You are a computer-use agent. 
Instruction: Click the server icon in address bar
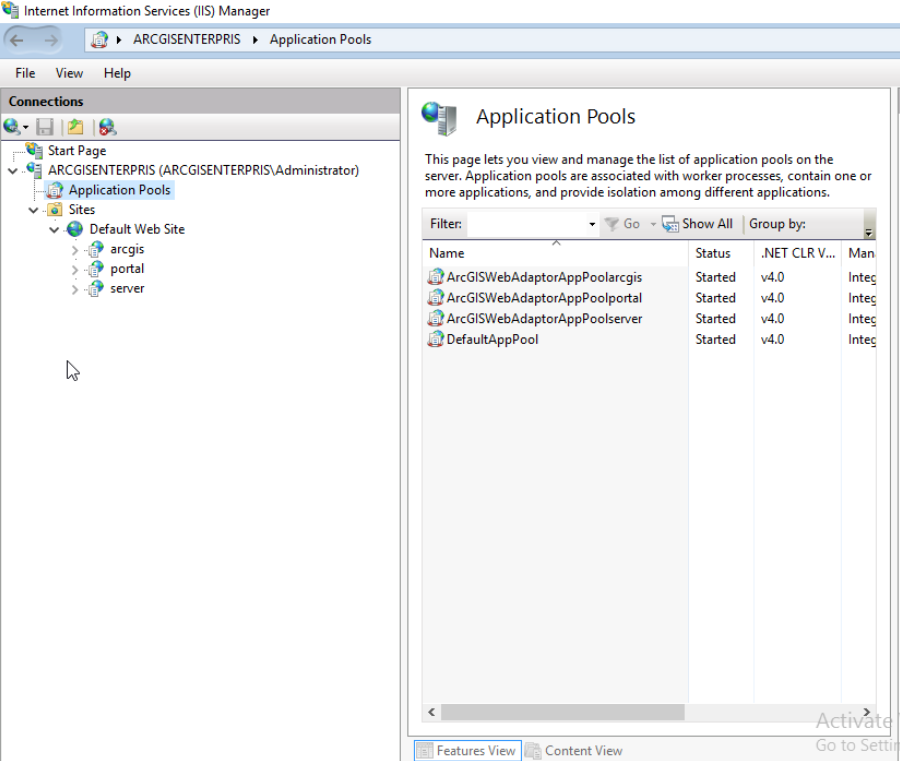click(100, 40)
